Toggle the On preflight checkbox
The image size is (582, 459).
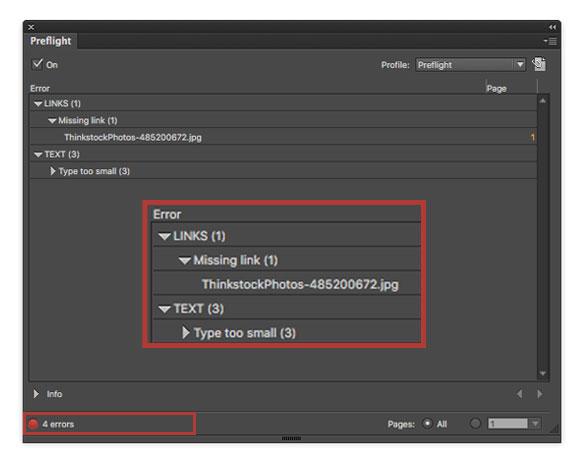(x=37, y=64)
